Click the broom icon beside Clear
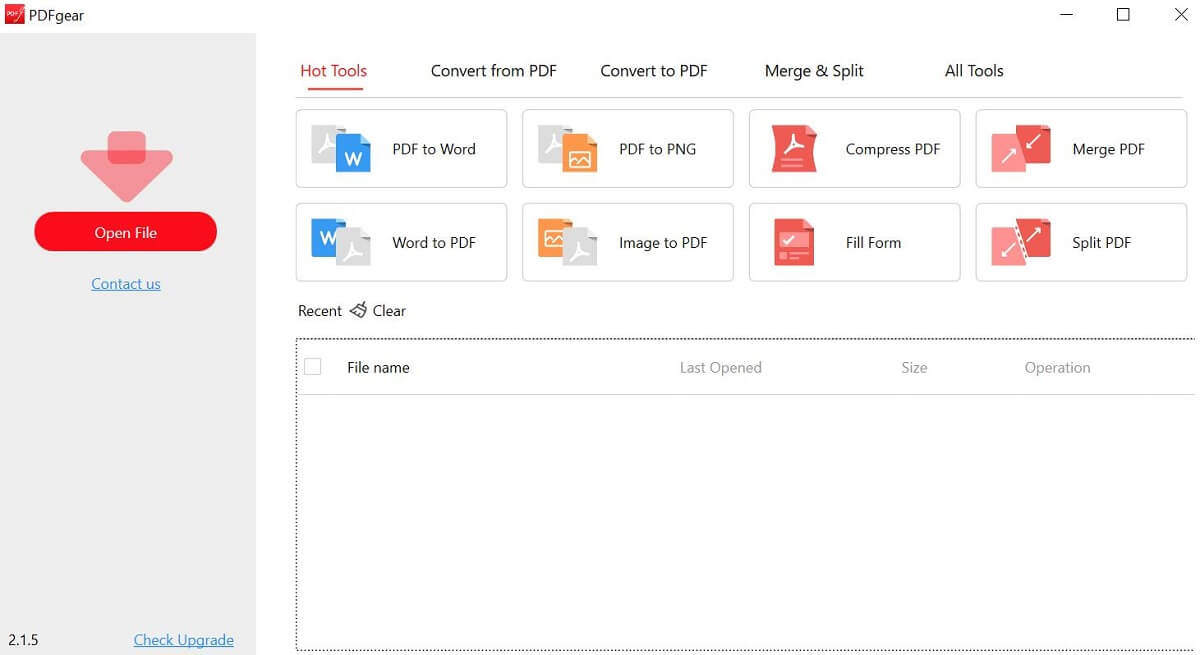Viewport: 1200px width, 655px height. pos(358,310)
